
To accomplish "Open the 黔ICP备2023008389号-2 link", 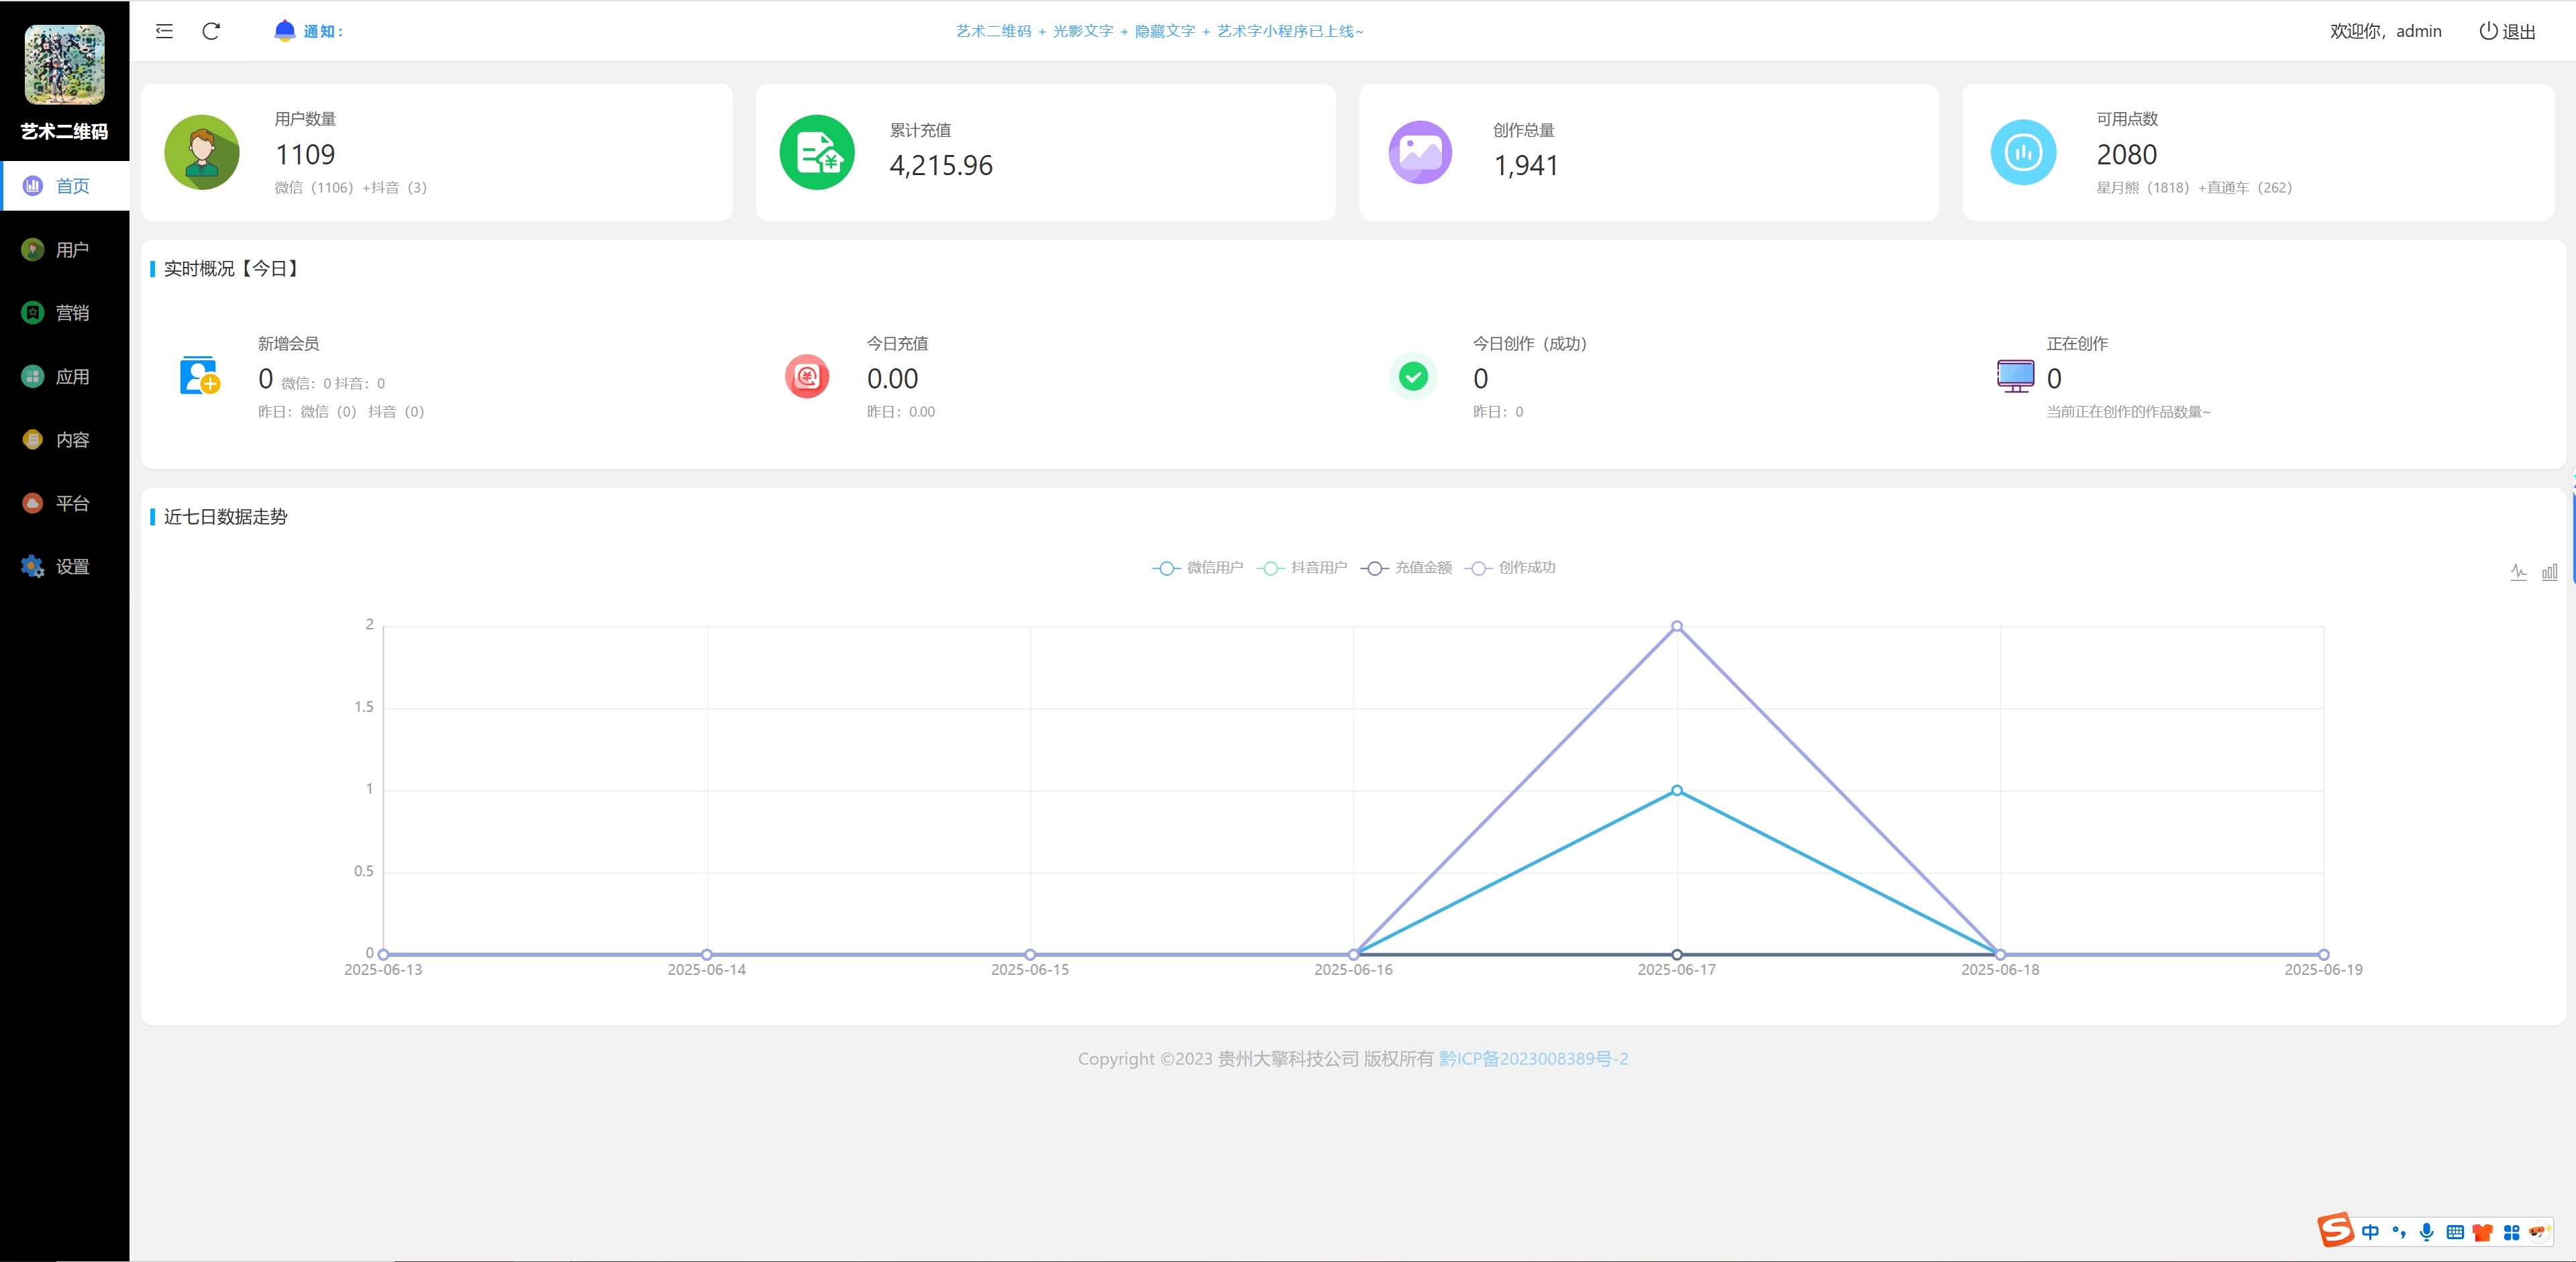I will [x=1533, y=1059].
